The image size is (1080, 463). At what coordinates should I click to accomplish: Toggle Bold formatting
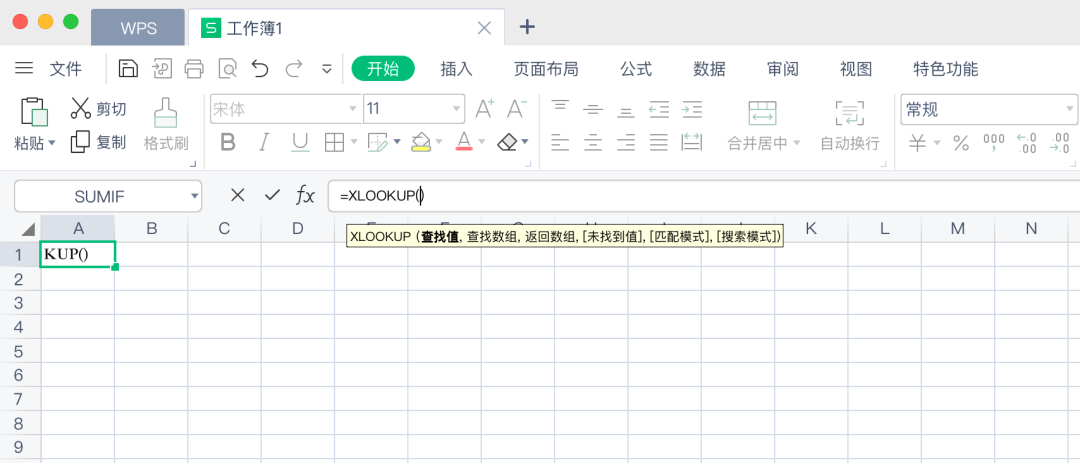(x=228, y=143)
